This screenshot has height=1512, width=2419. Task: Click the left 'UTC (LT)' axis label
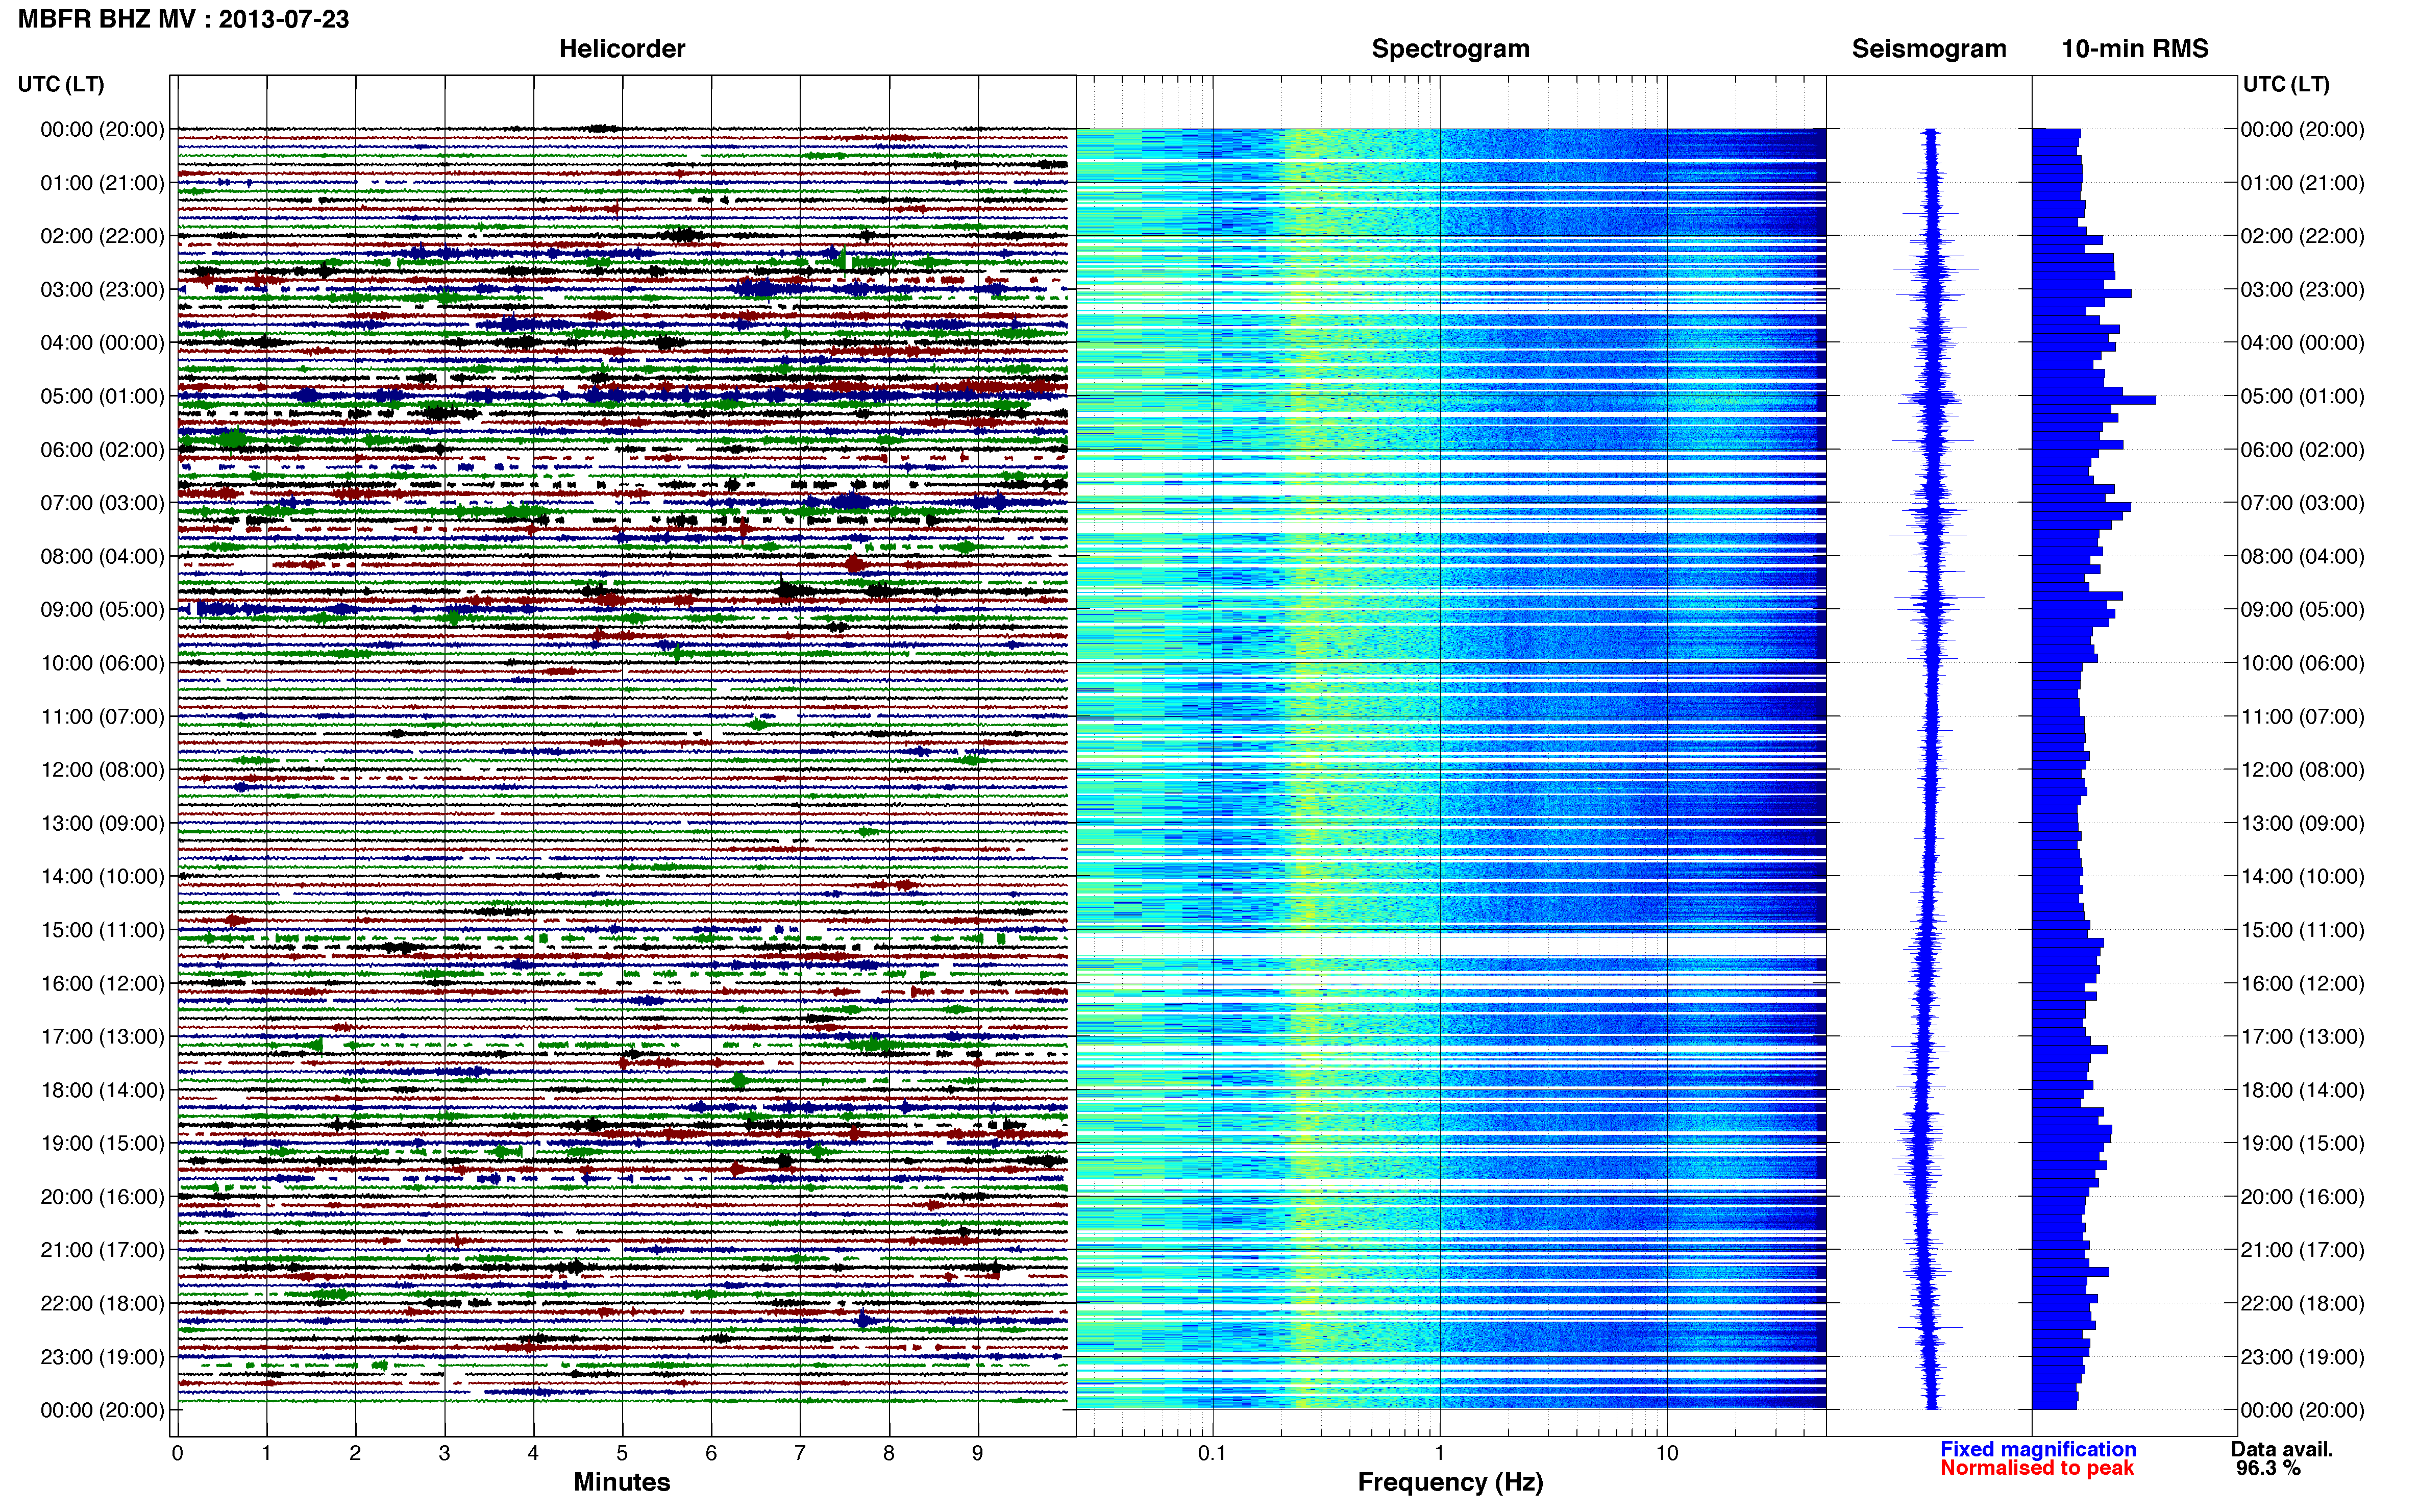pos(61,84)
